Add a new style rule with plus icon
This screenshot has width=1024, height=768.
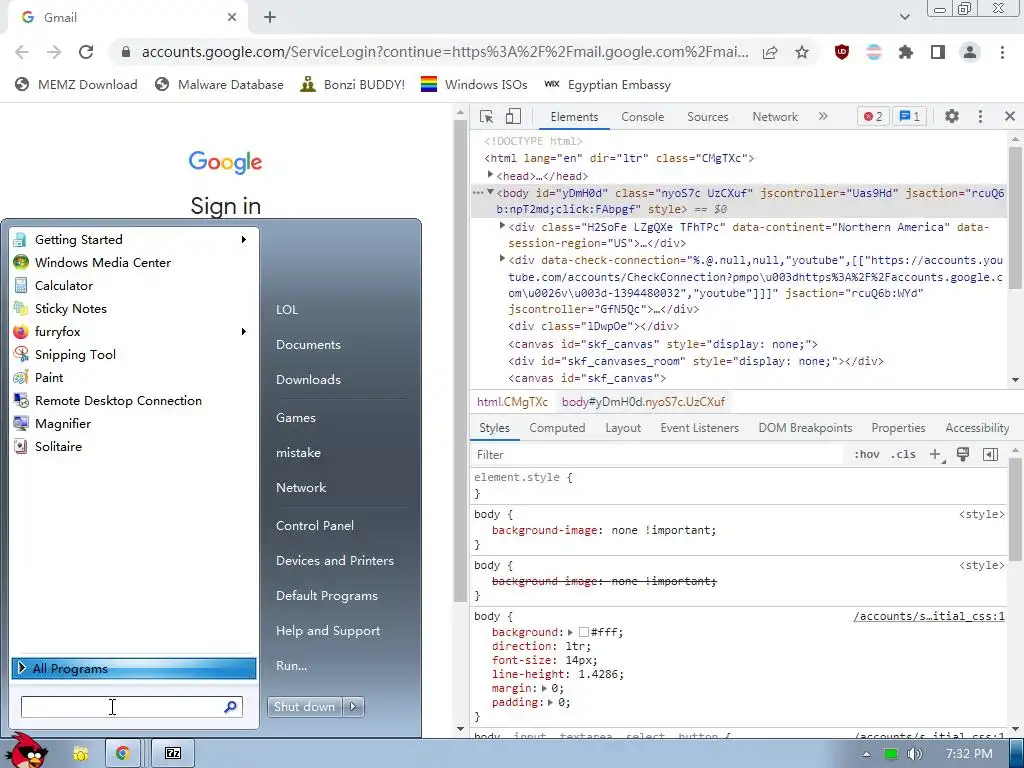[936, 455]
